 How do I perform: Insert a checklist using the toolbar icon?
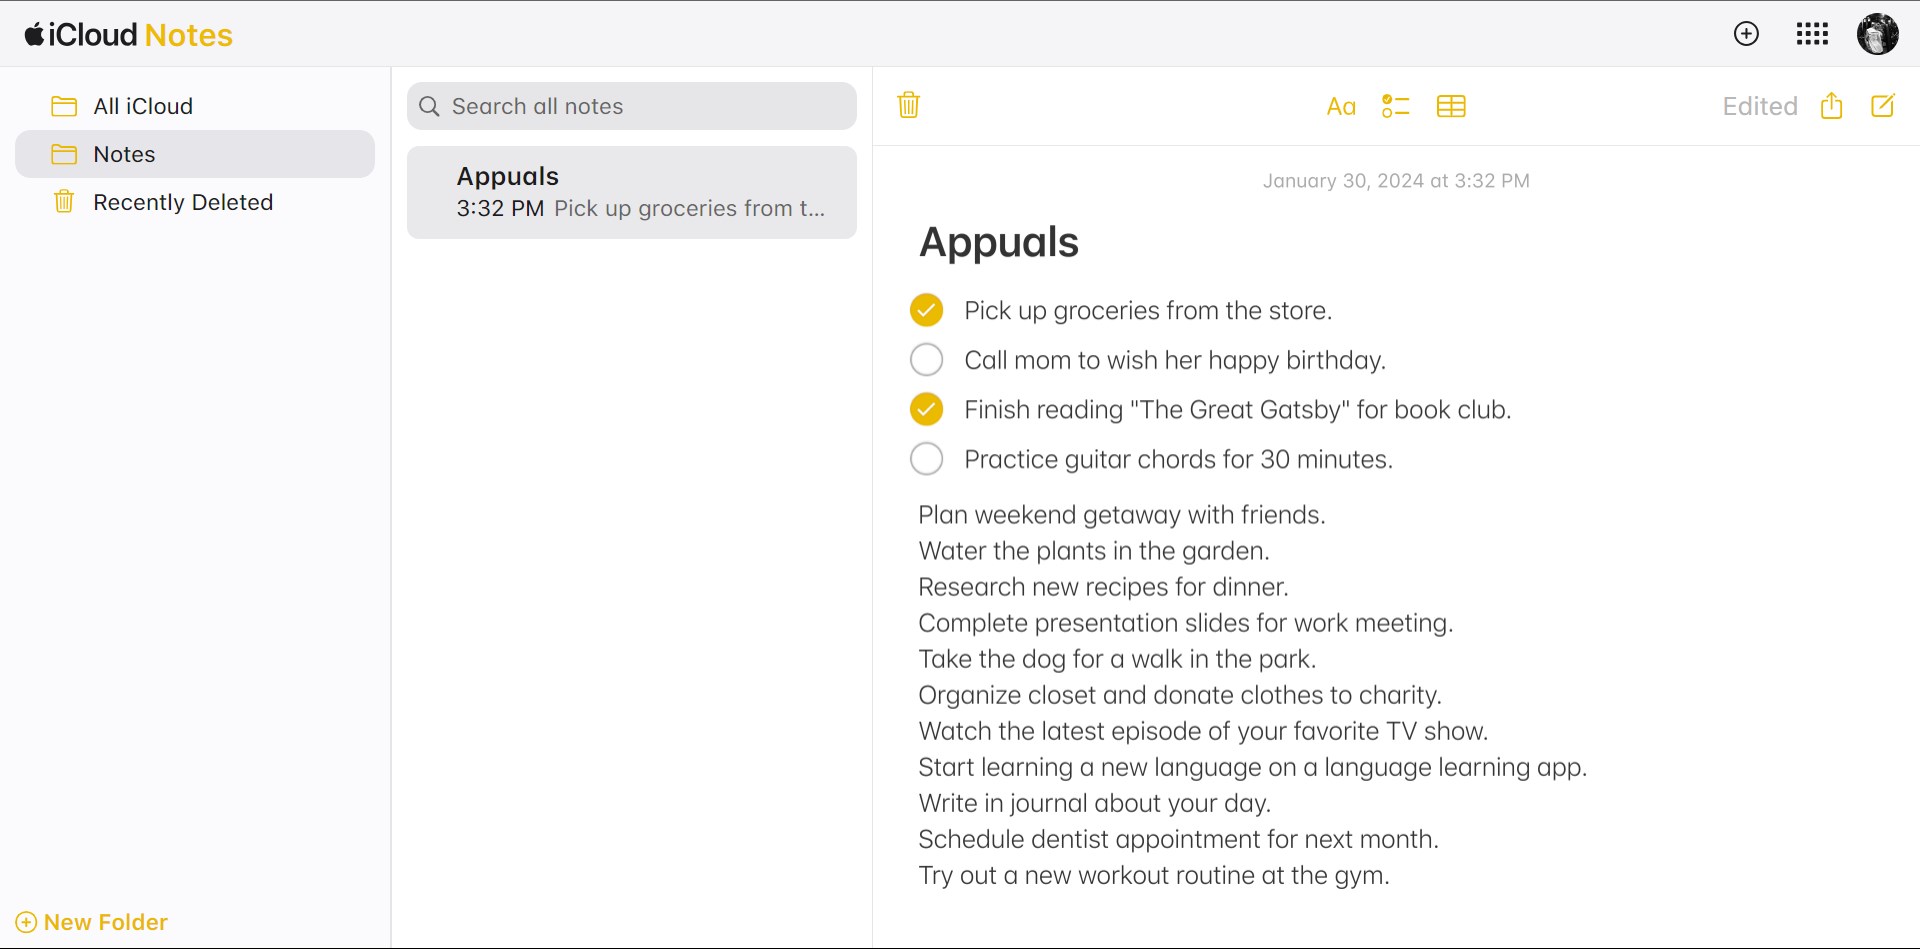click(x=1395, y=106)
